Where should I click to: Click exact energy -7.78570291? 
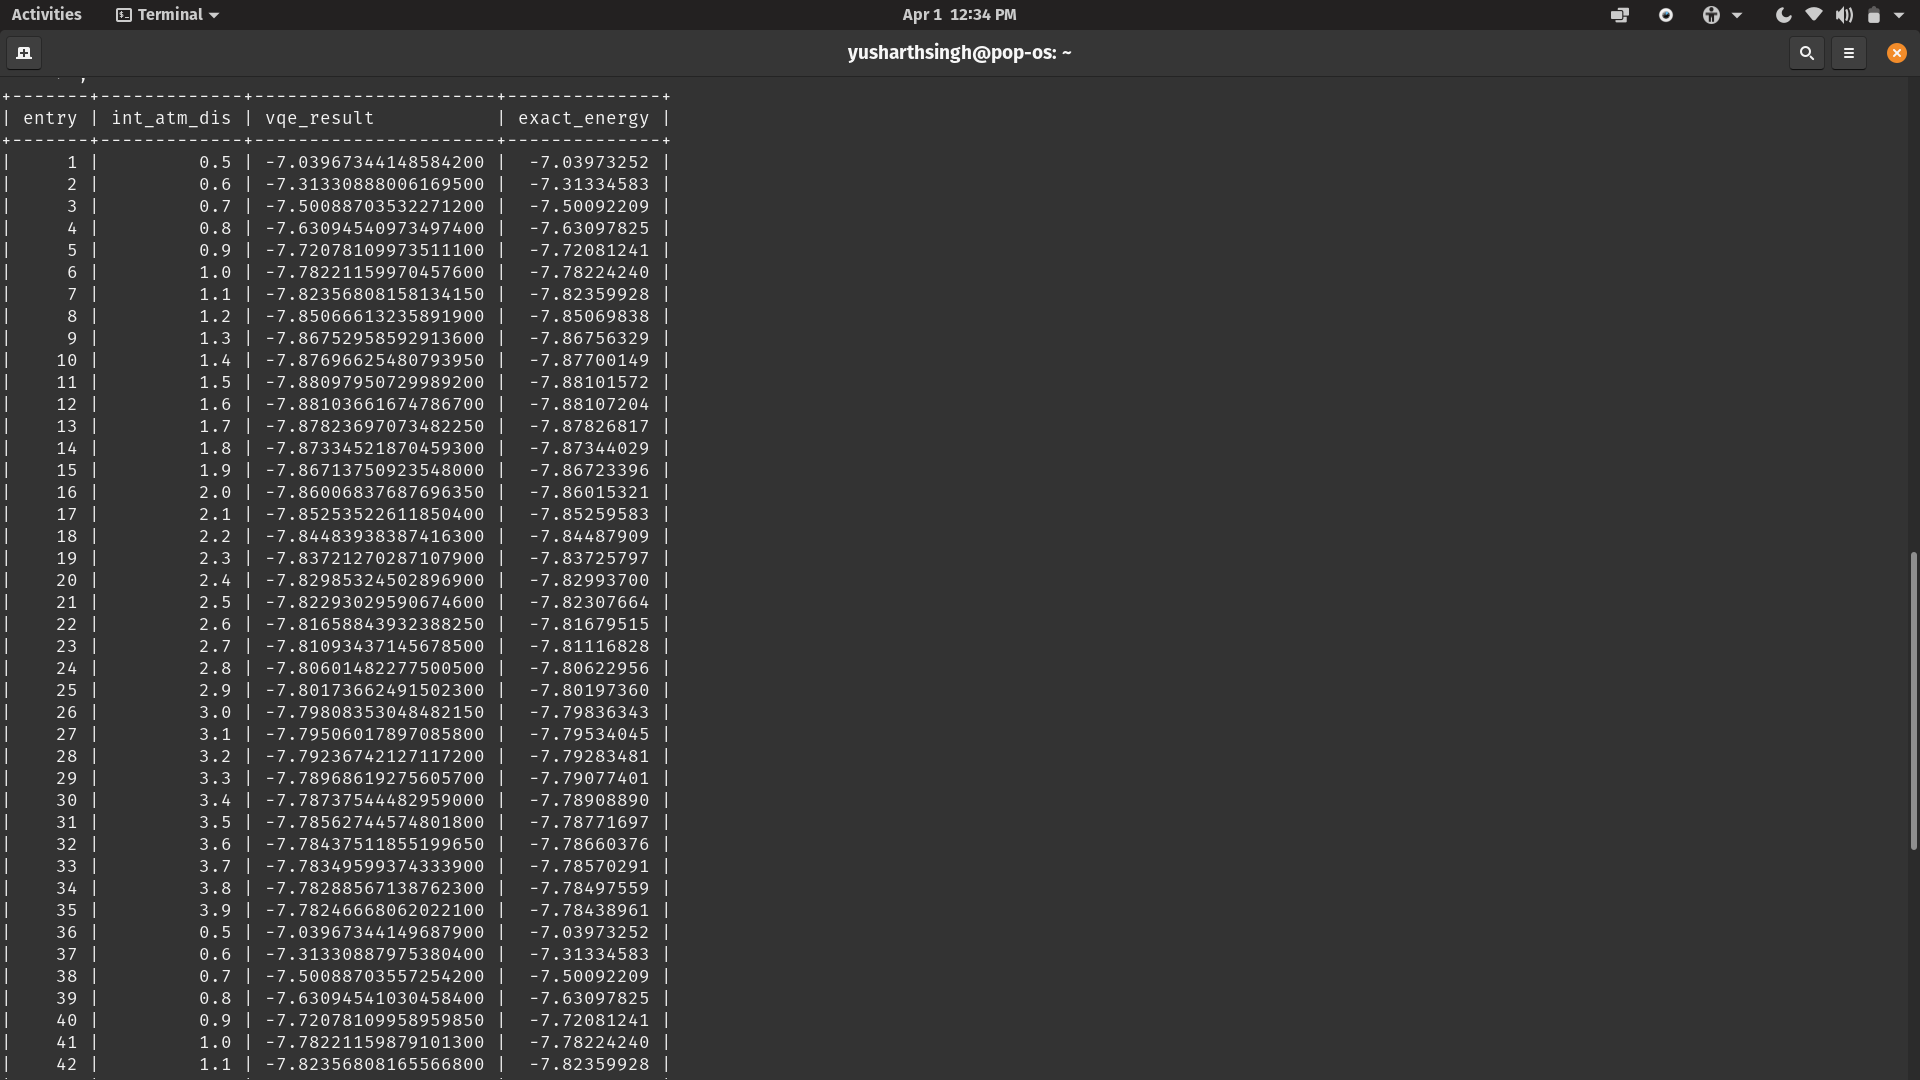[589, 866]
